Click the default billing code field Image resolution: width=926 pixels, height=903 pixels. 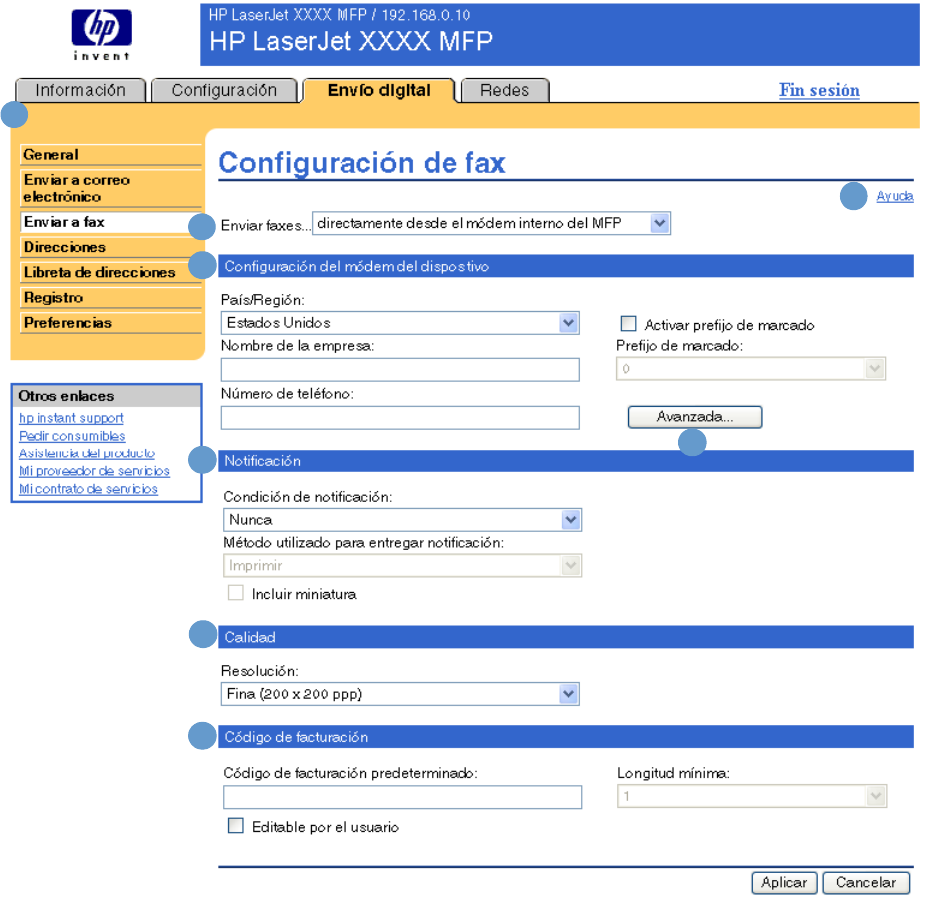pyautogui.click(x=402, y=797)
